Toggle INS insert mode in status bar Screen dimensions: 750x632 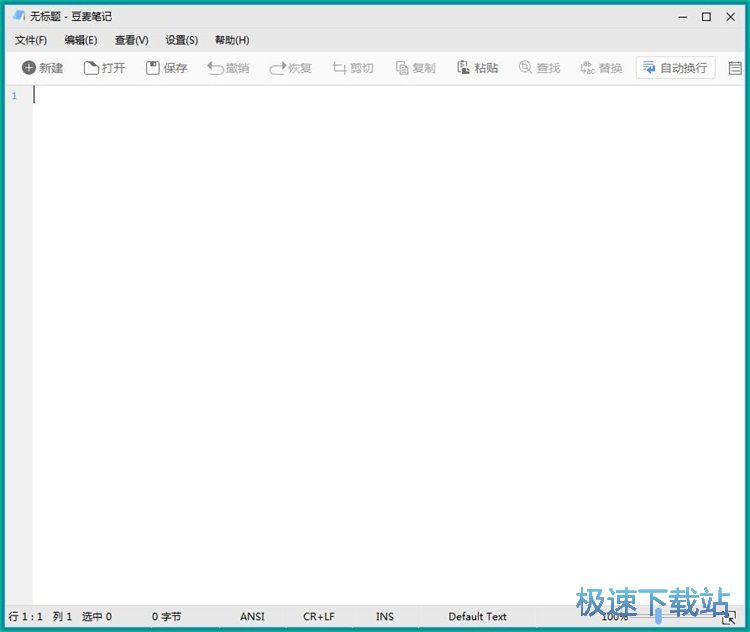coord(385,617)
